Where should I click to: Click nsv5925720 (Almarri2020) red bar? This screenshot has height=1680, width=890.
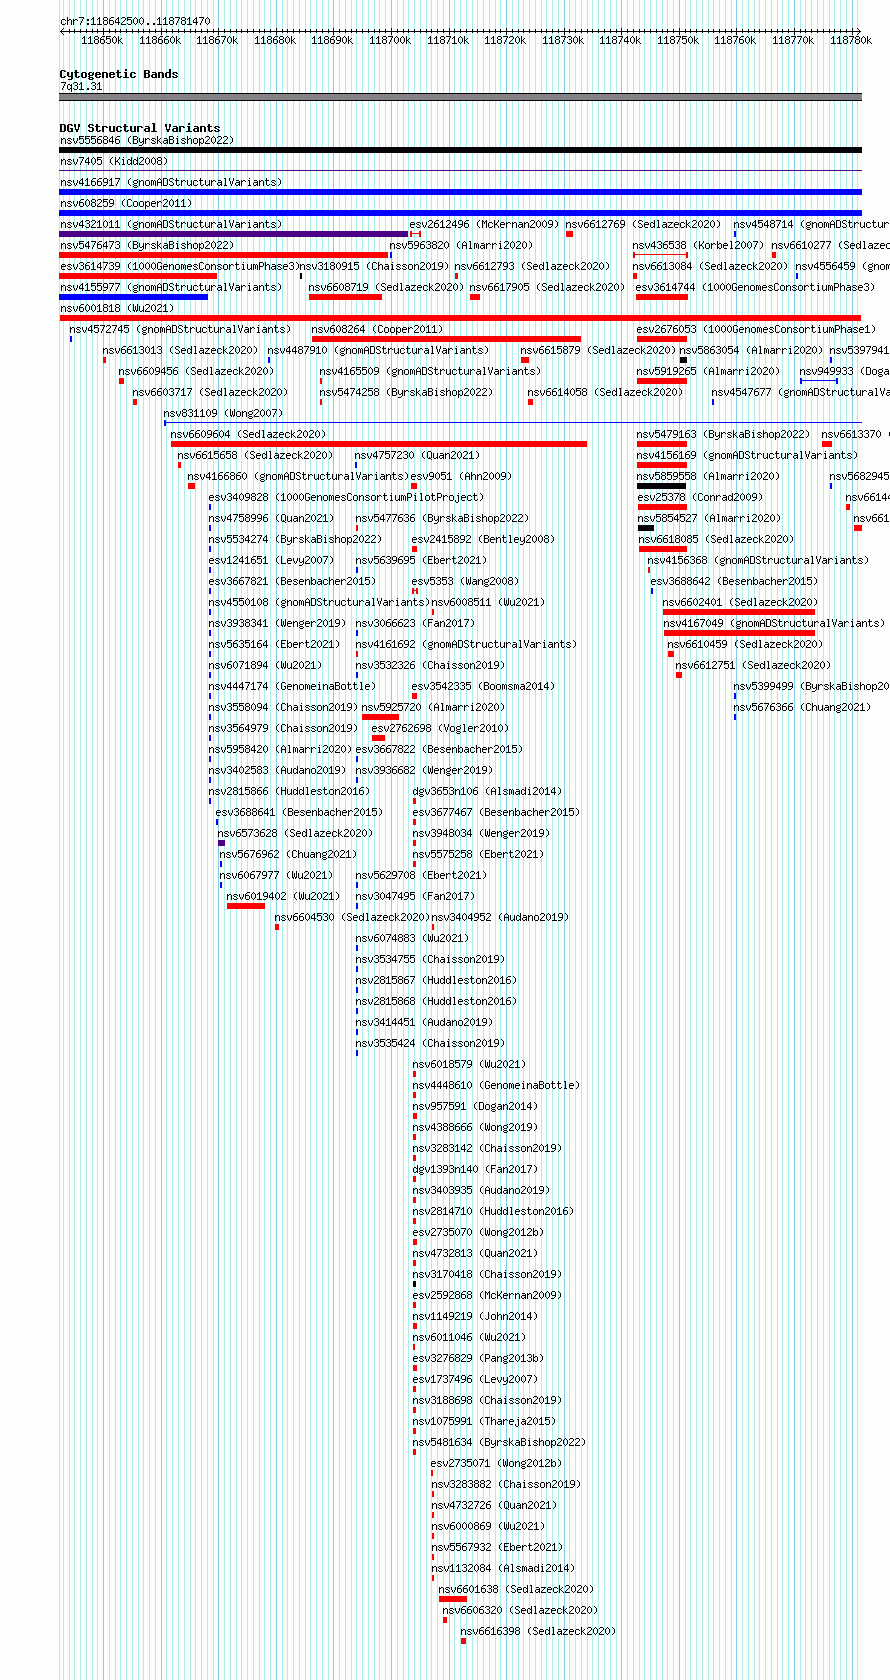[380, 717]
